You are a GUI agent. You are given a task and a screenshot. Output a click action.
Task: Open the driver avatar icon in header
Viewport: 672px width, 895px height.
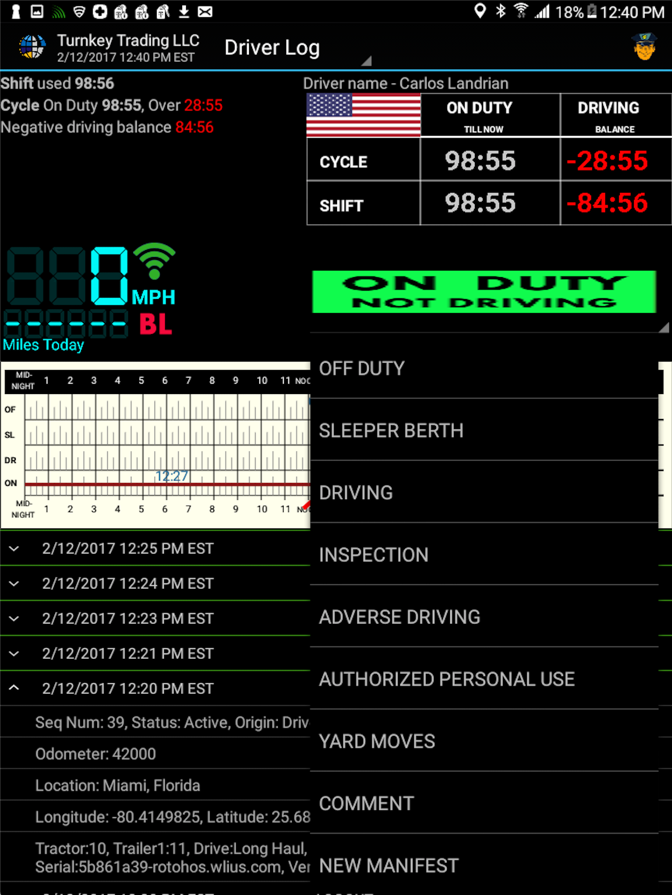coord(644,47)
